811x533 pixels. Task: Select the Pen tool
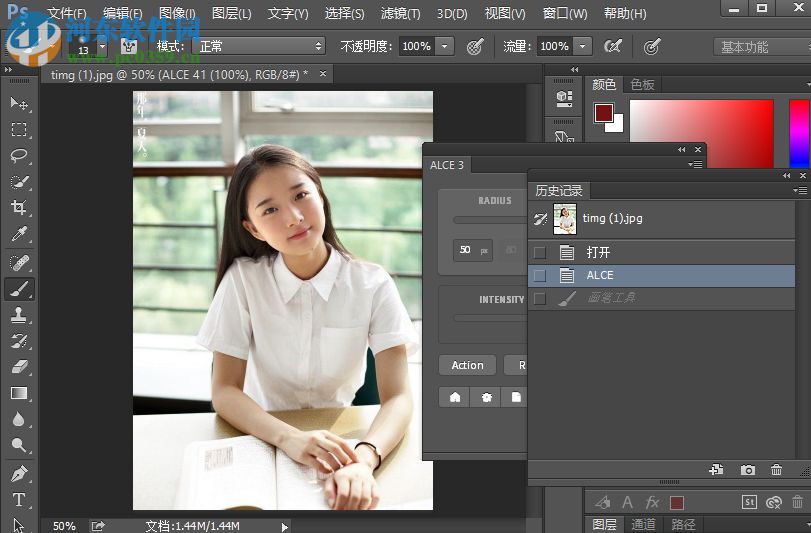pyautogui.click(x=19, y=474)
